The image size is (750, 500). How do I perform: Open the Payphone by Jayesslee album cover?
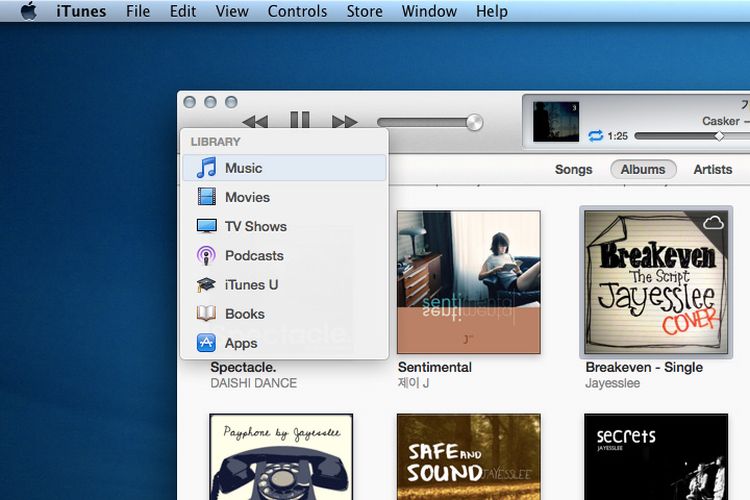(x=281, y=457)
